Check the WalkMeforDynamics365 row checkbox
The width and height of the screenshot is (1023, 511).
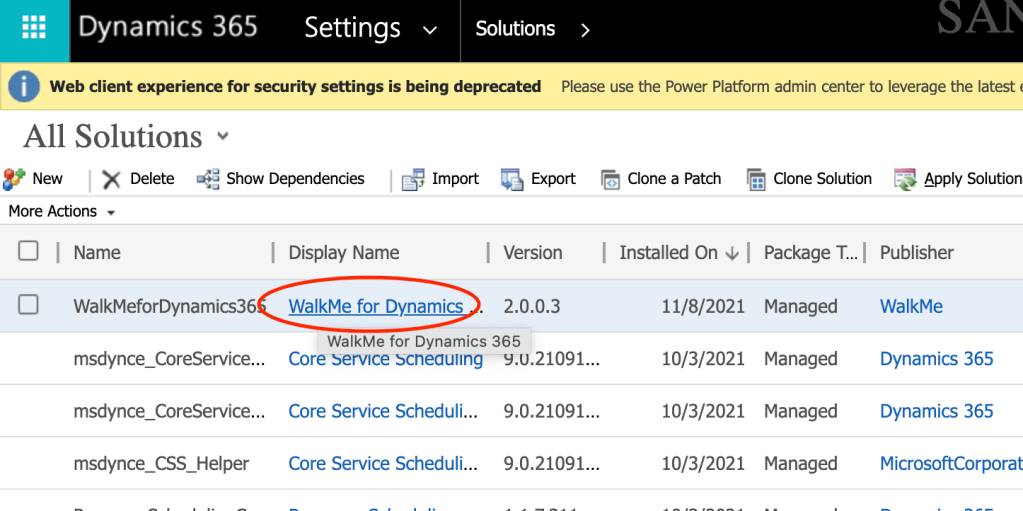pyautogui.click(x=29, y=305)
